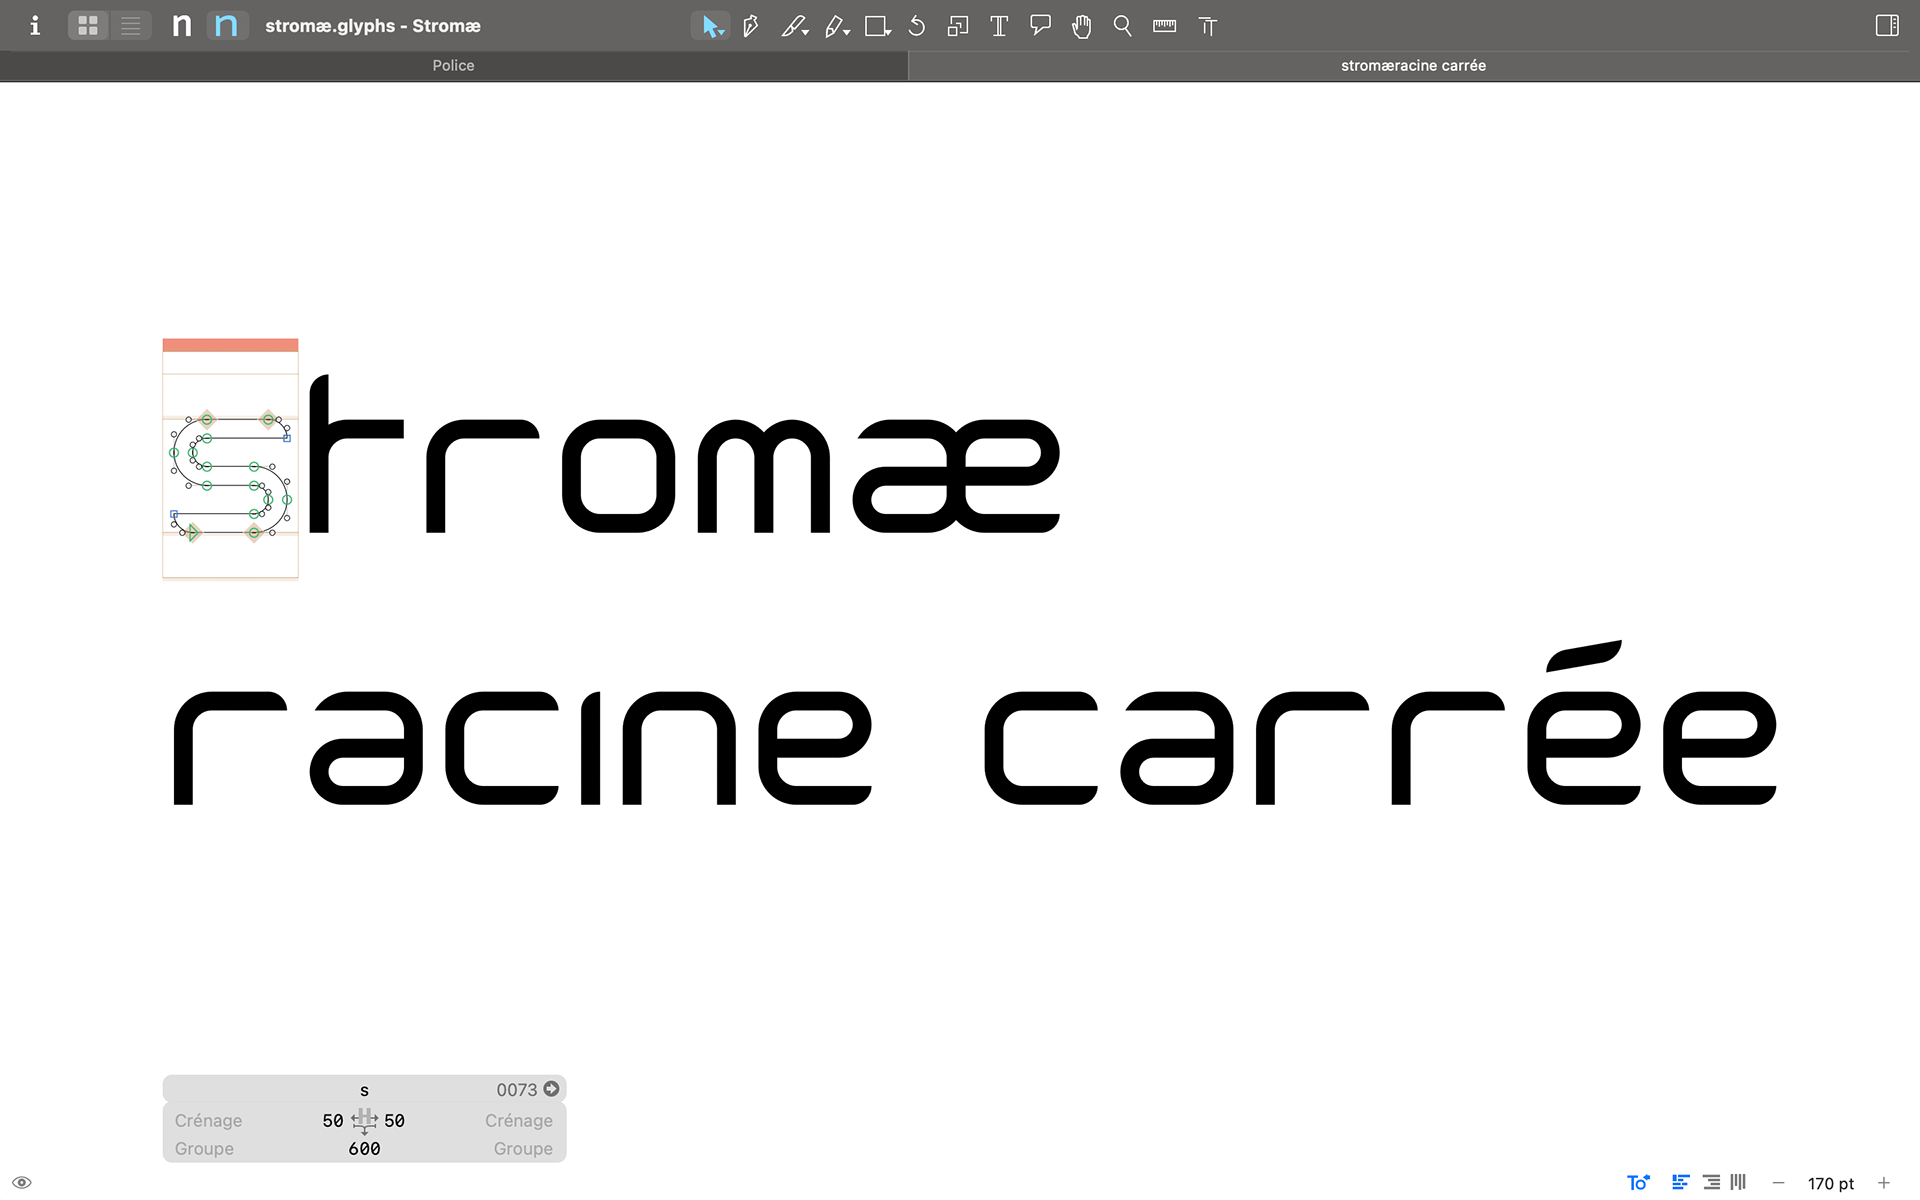Click the salmon label color bar above 's'
Screen dimensions: 1920x1200
[x=230, y=345]
